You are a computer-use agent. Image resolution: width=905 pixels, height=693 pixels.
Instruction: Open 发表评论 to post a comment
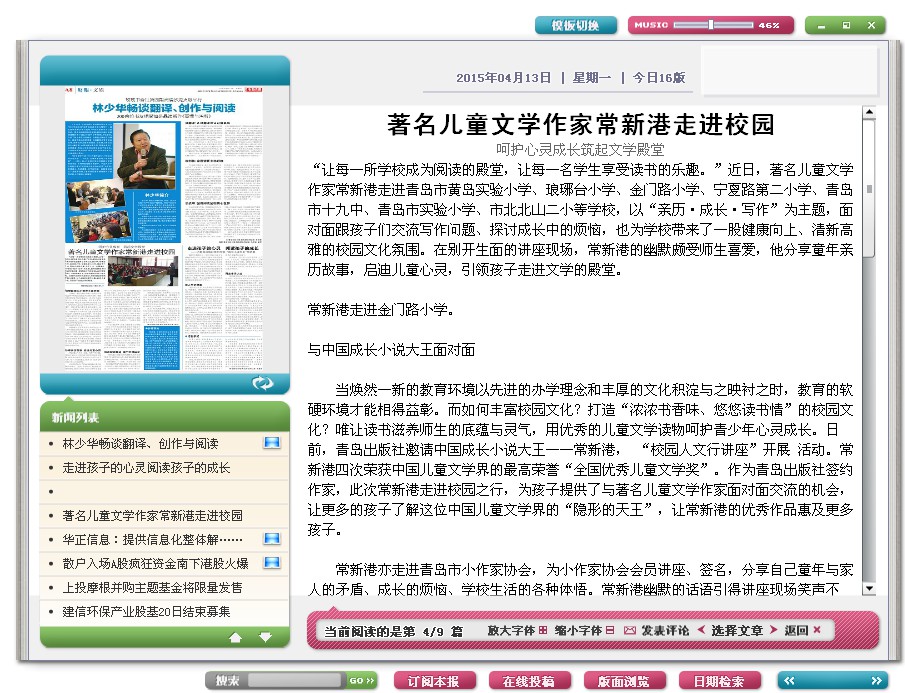pyautogui.click(x=657, y=630)
